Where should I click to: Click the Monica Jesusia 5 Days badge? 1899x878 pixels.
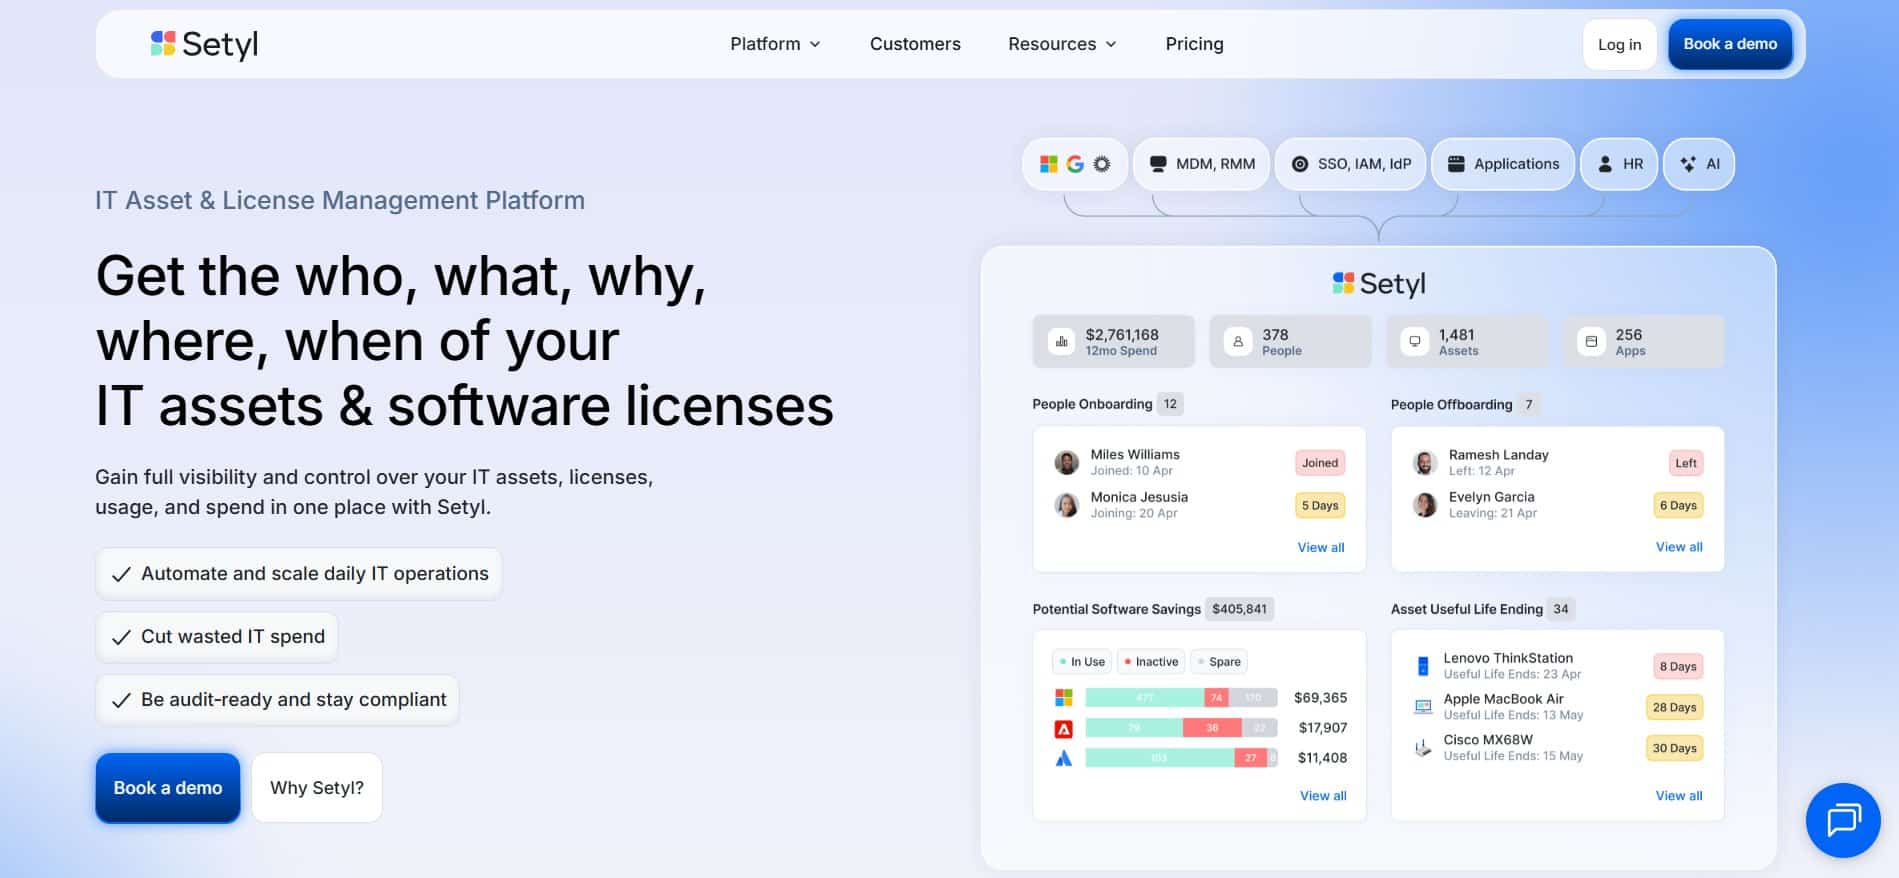(1320, 505)
